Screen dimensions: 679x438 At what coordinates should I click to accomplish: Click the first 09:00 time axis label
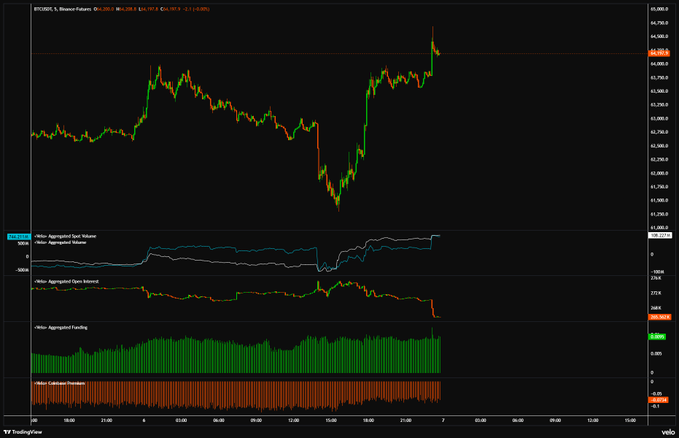coord(256,420)
